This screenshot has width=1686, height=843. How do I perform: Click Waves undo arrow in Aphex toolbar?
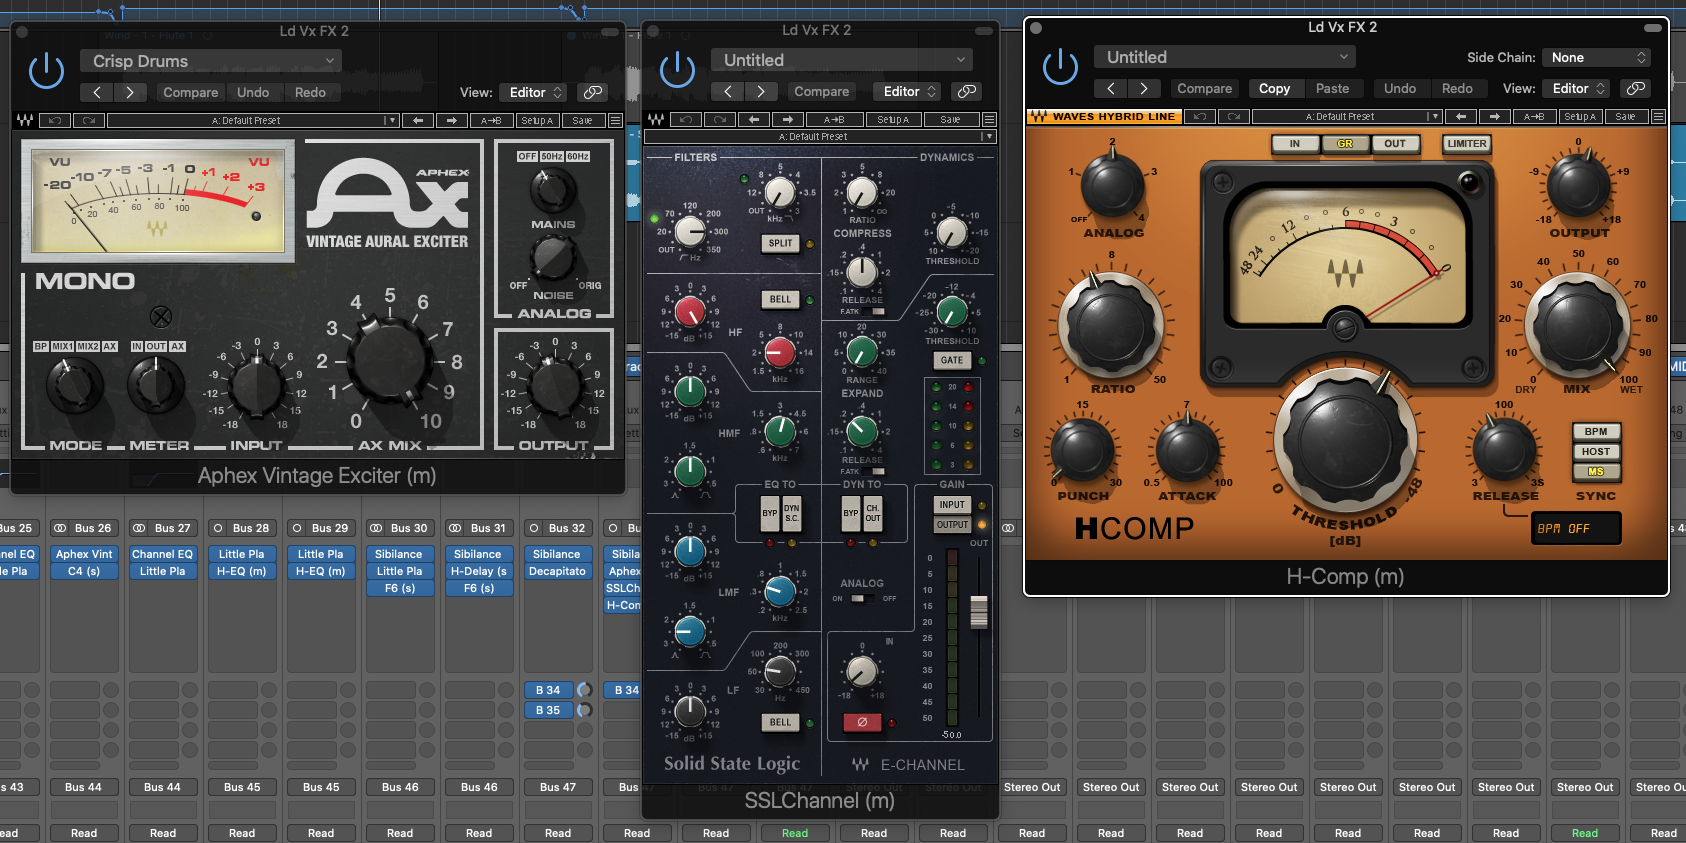click(55, 120)
